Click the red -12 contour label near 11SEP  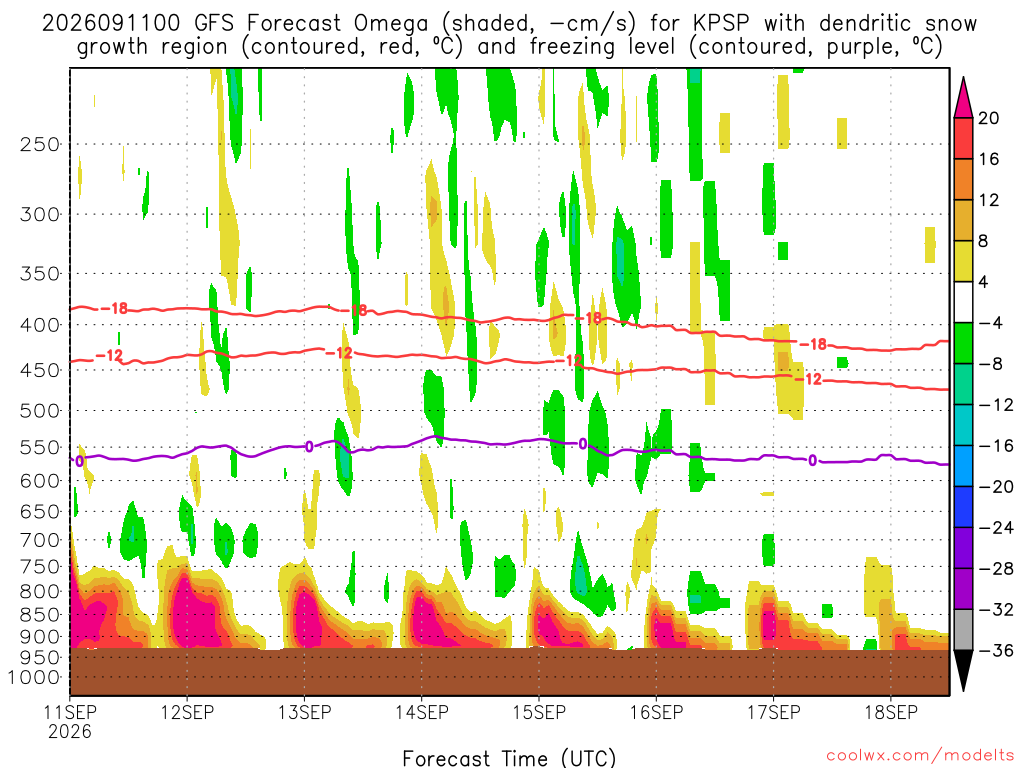109,356
